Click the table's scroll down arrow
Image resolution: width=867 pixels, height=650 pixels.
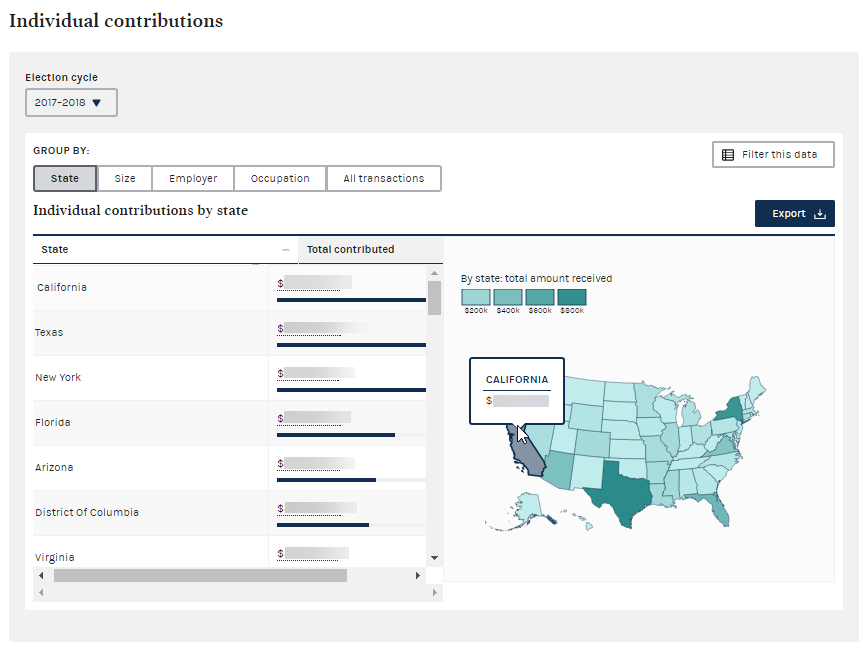434,557
